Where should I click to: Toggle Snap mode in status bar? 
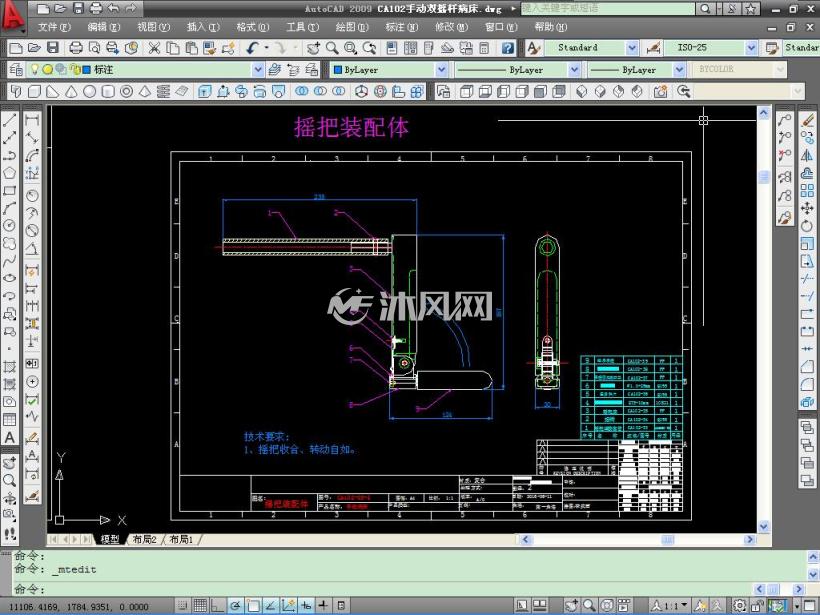[x=183, y=606]
